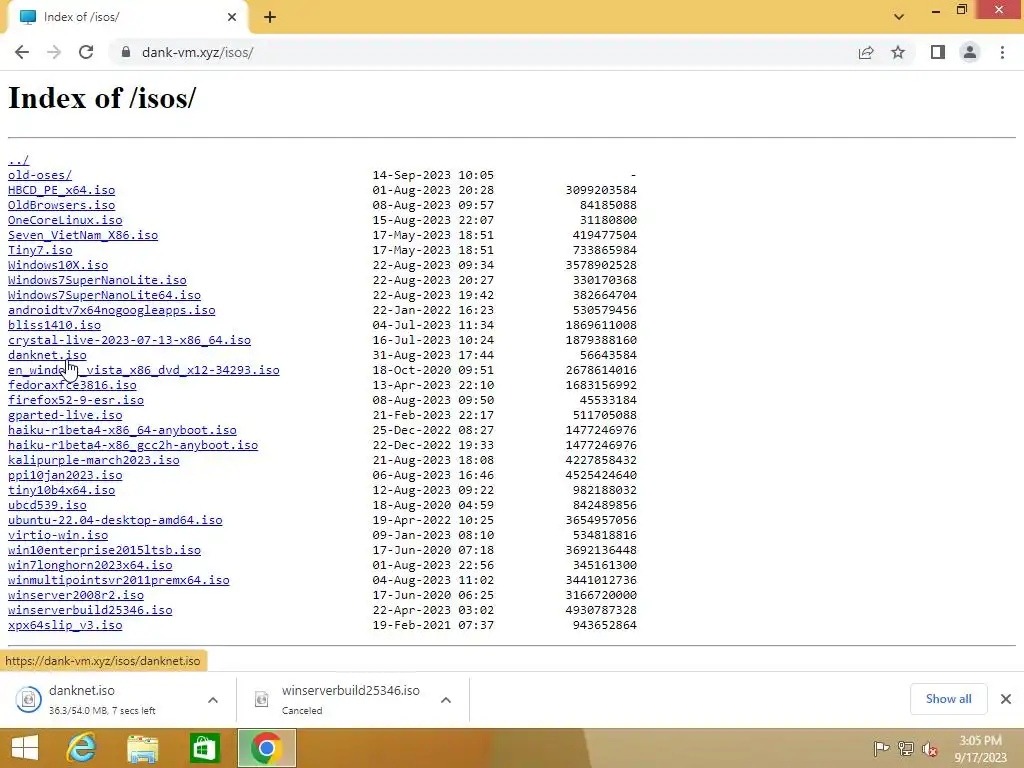Click firefox52-9-esr.iso link
Viewport: 1024px width, 768px height.
click(76, 400)
